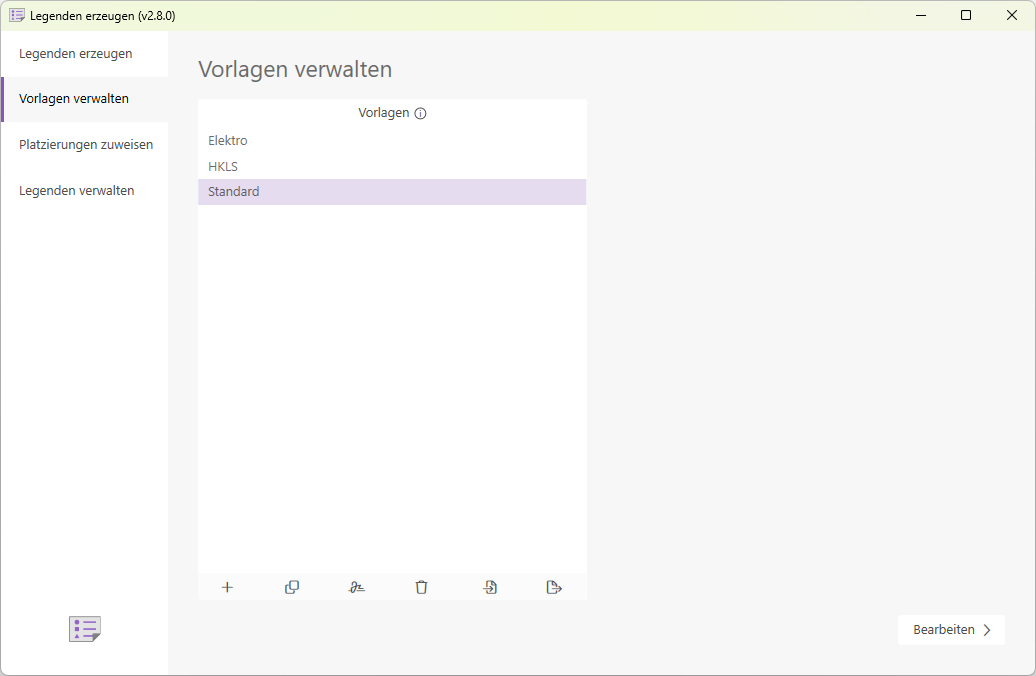Delete the template using the trash icon

tap(421, 587)
